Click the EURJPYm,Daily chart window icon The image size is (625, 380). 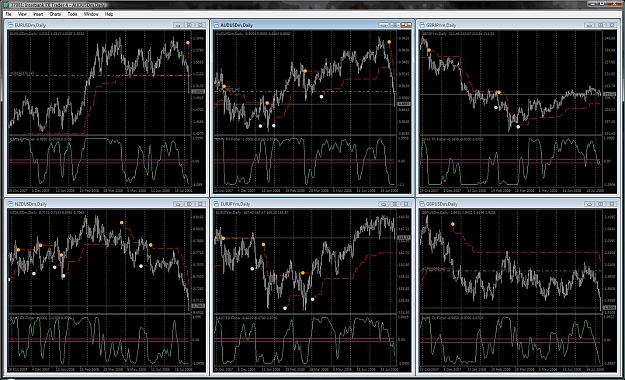pos(216,204)
